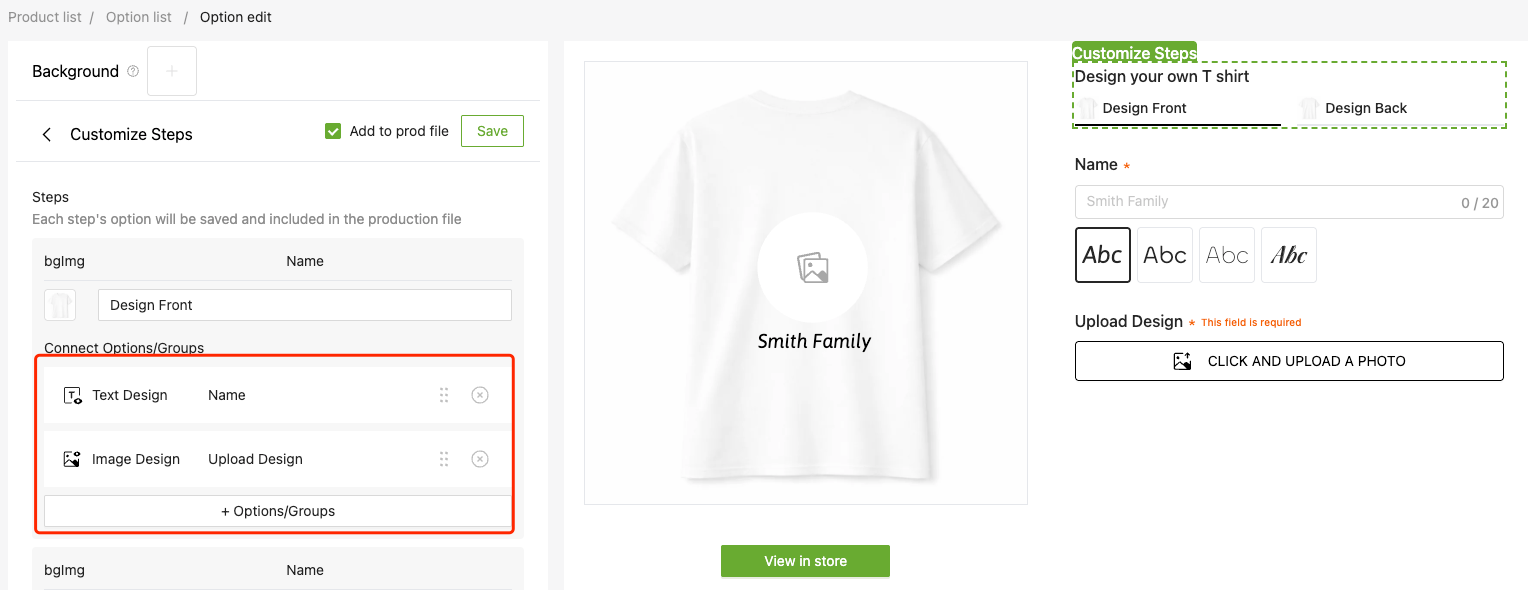Select the italic script Abc font style

[x=1289, y=255]
